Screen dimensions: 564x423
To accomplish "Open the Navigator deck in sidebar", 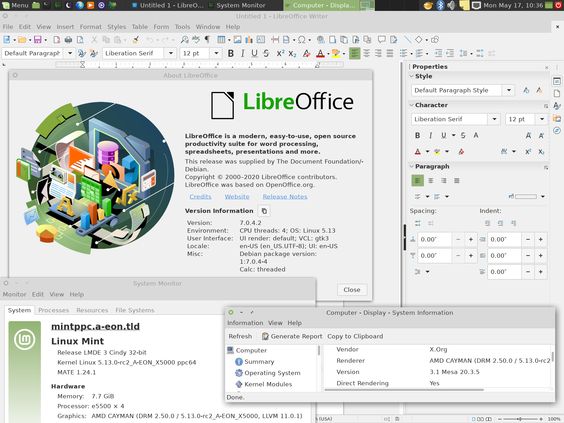I will click(x=557, y=130).
